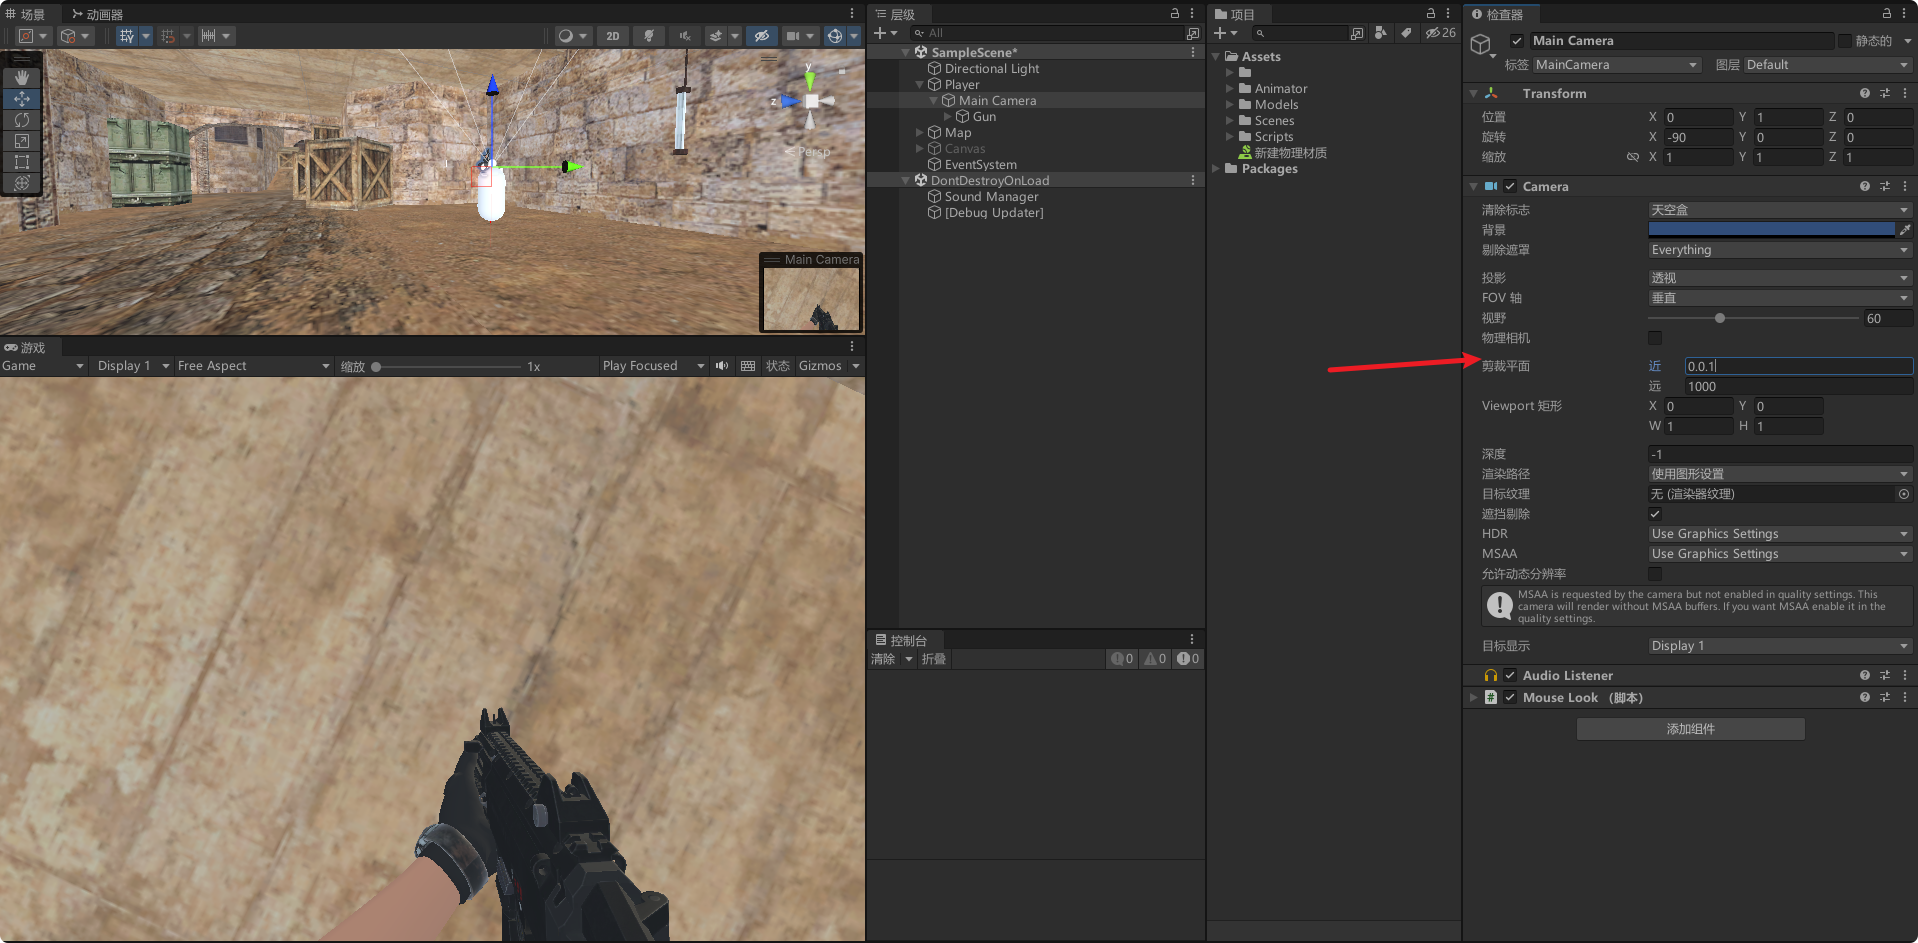Select Sound Manager in hierarchy

point(991,197)
